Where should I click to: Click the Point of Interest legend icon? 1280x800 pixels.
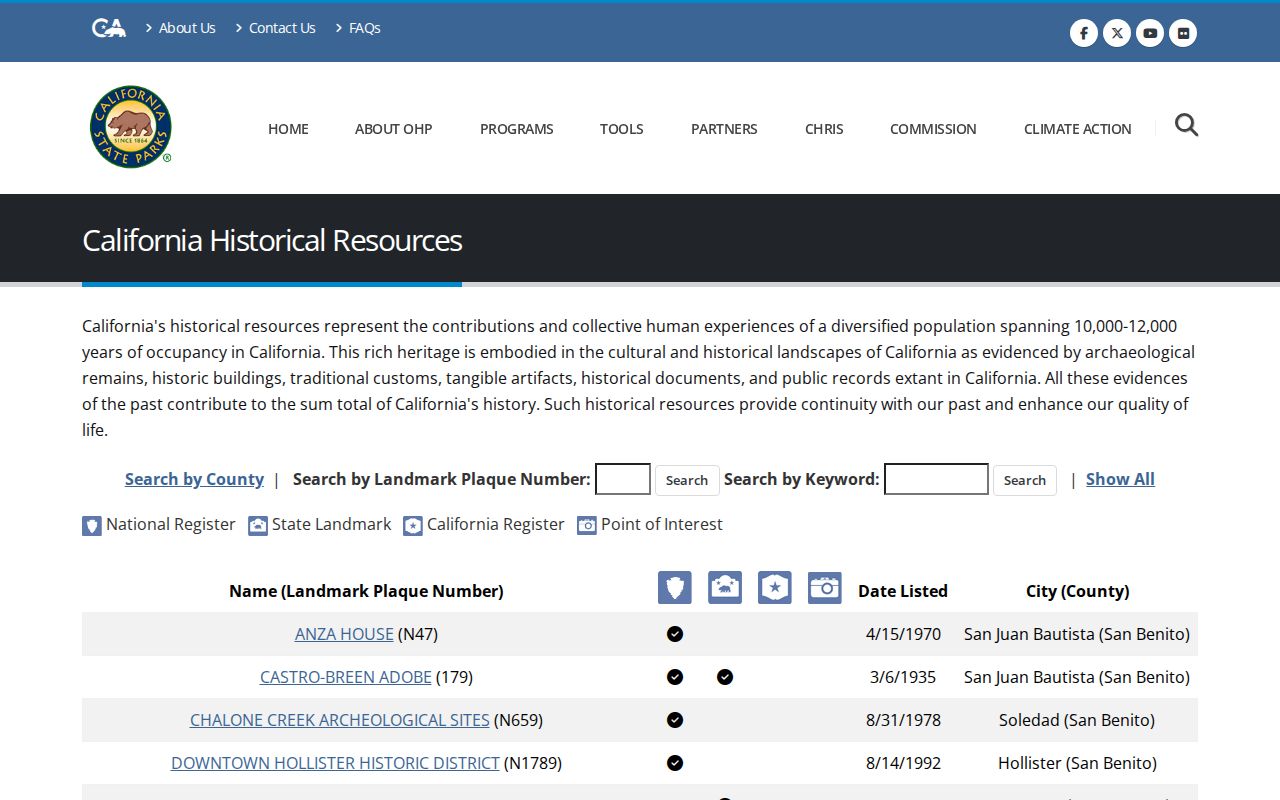(587, 525)
